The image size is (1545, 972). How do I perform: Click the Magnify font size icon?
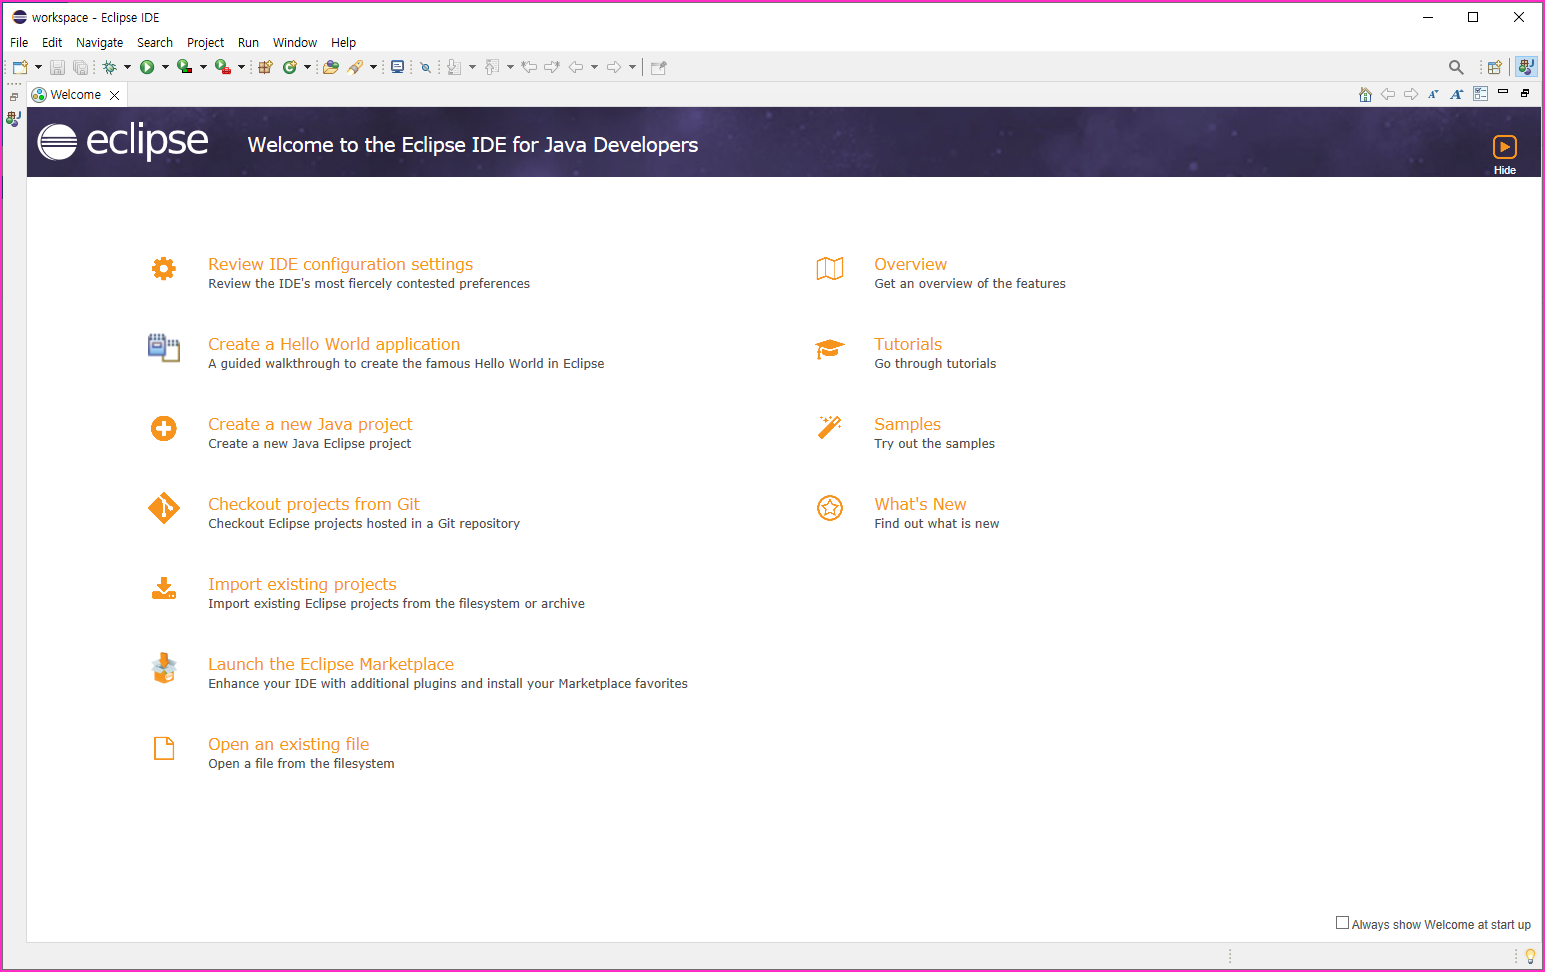pos(1457,94)
